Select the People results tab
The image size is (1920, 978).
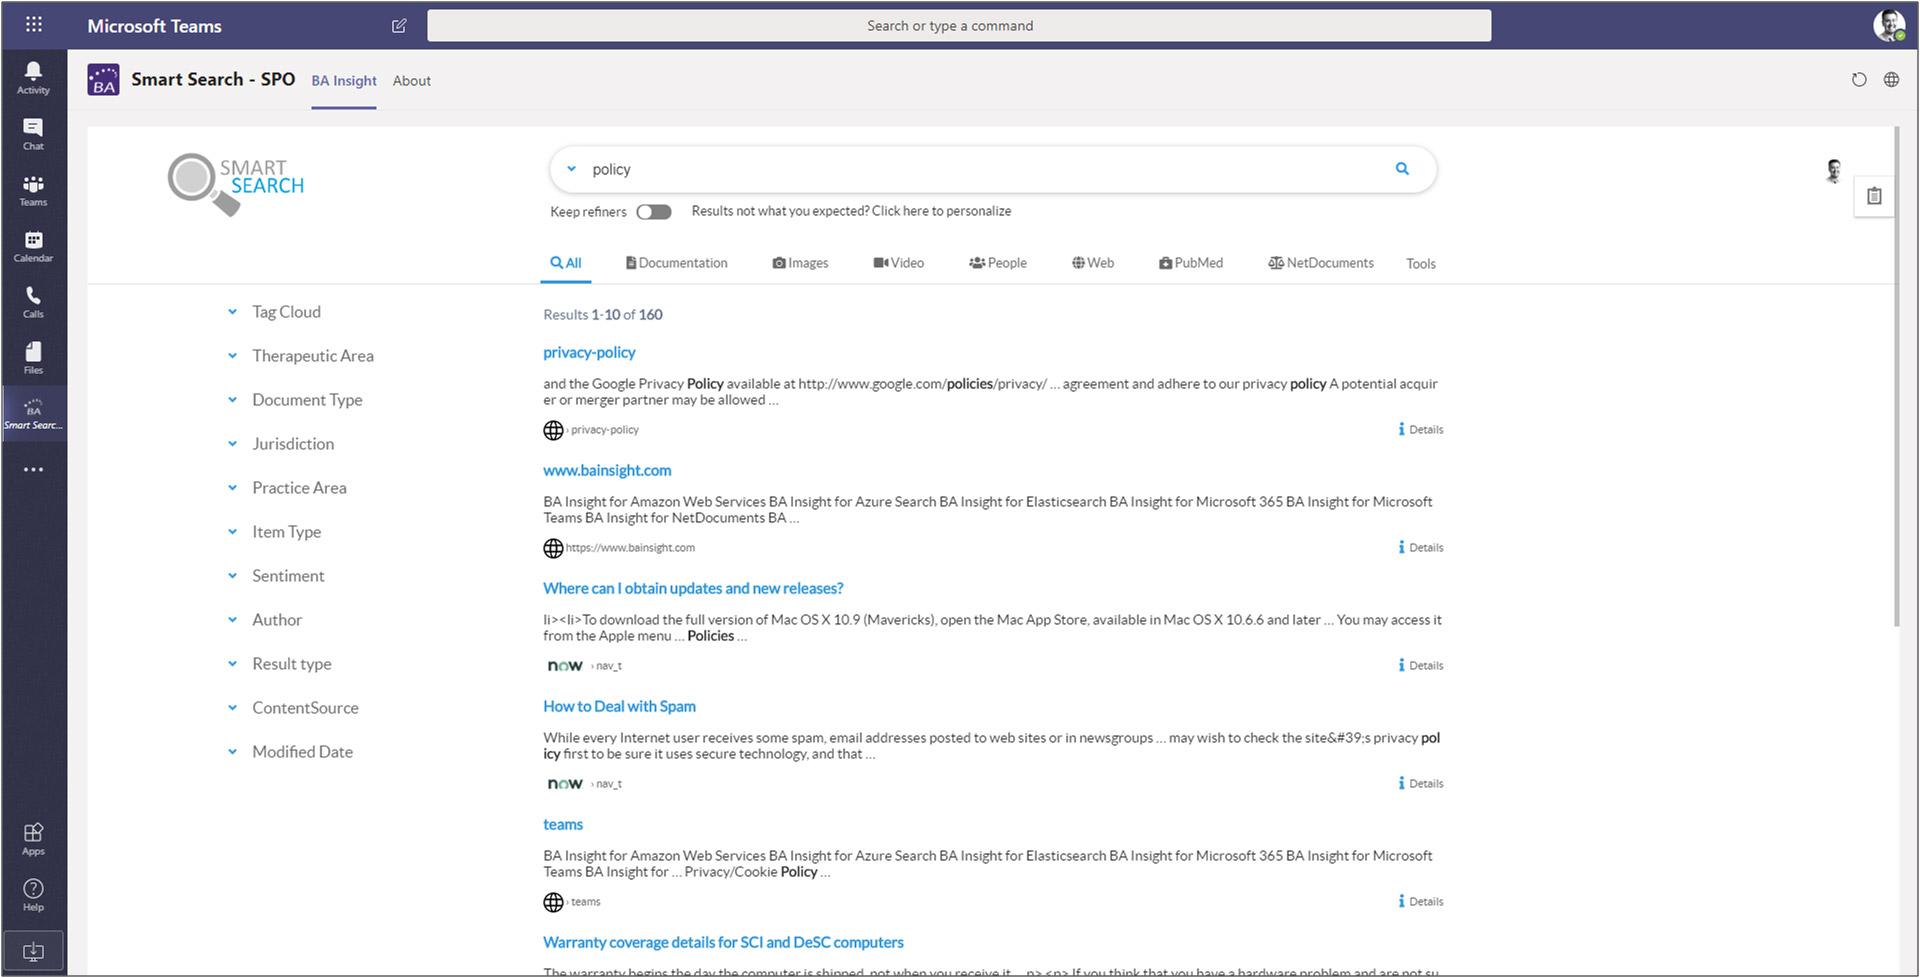[x=998, y=263]
